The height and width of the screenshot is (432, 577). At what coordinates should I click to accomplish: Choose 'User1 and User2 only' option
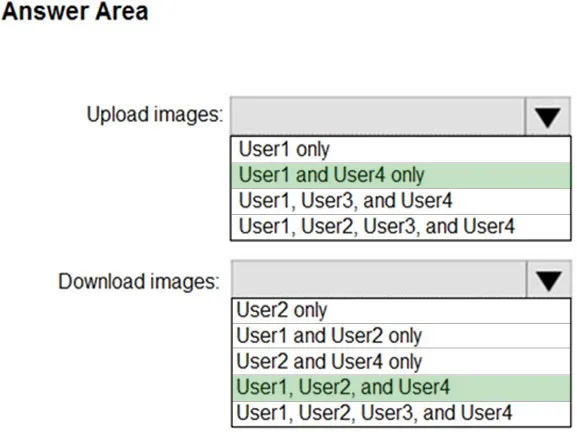[401, 336]
